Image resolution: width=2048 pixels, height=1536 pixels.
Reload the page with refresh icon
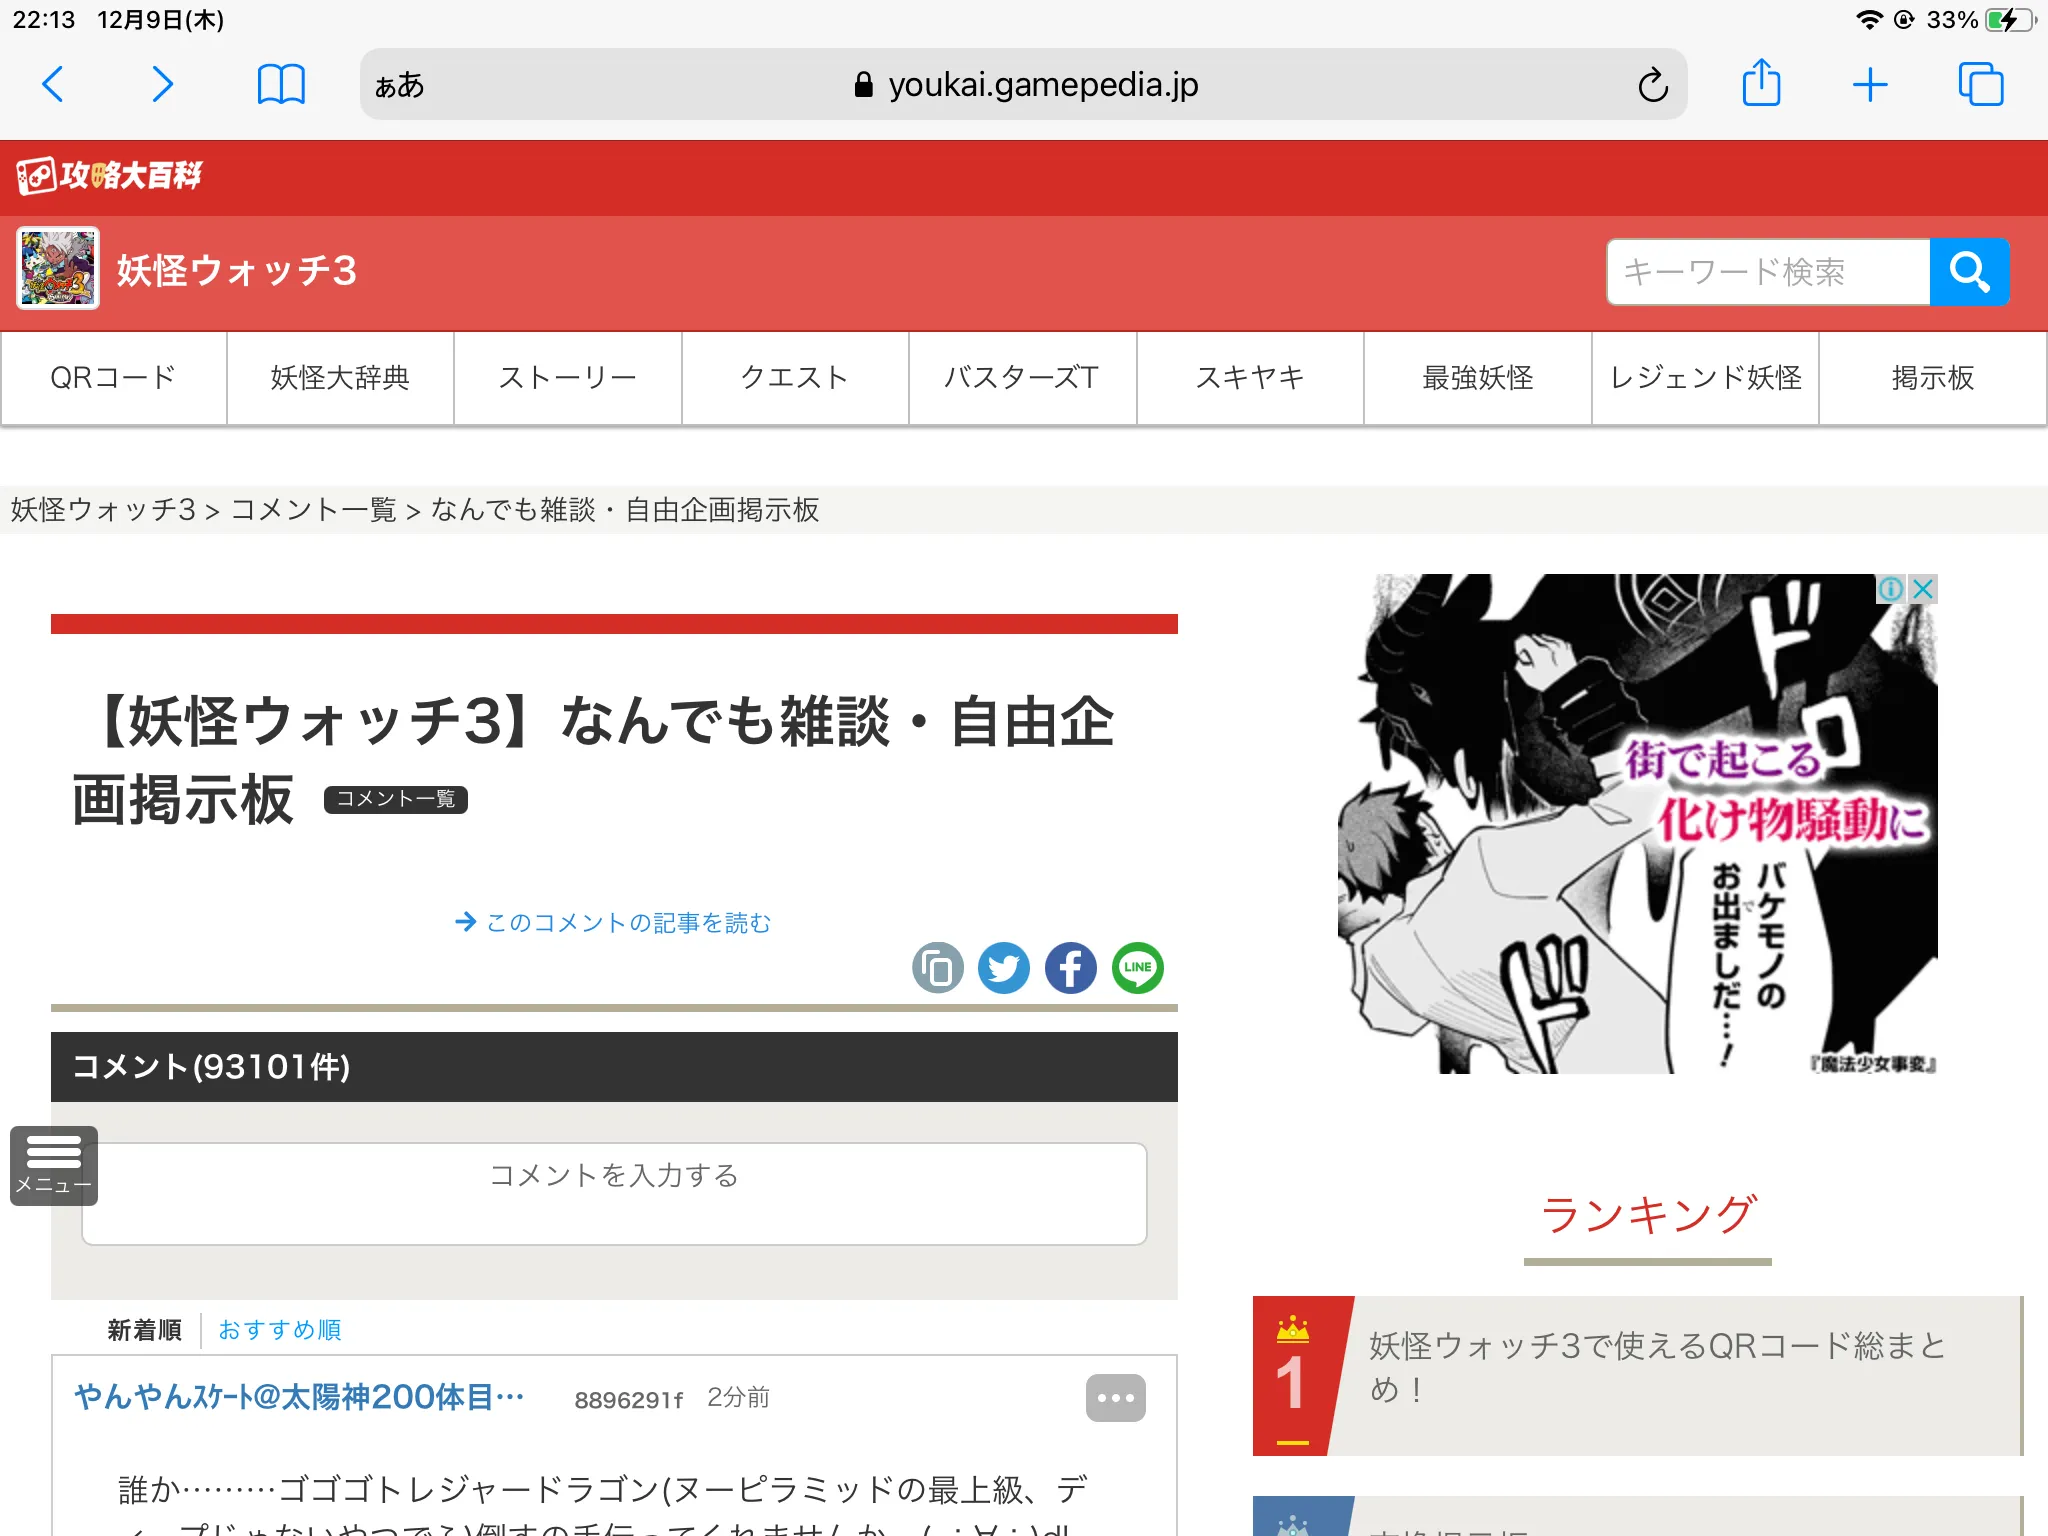[1653, 85]
